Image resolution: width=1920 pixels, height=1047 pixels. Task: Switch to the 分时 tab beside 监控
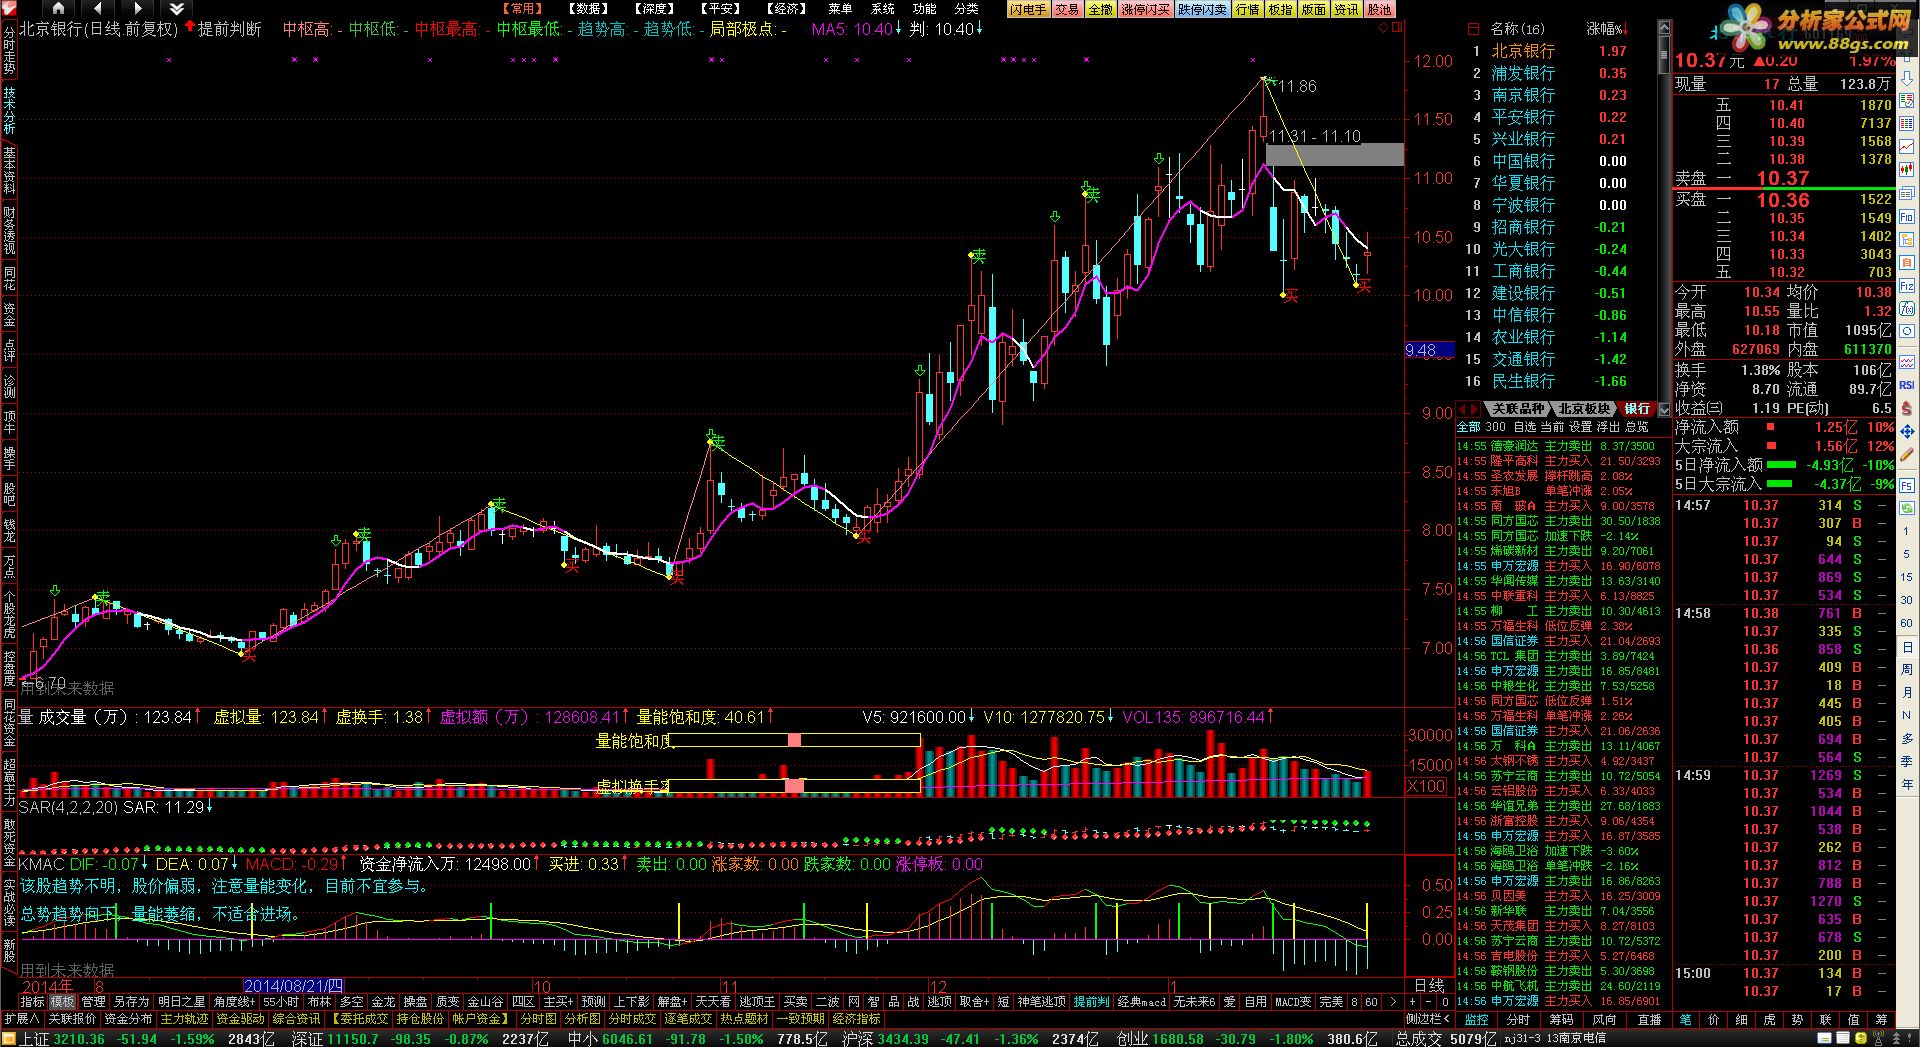point(1518,1020)
